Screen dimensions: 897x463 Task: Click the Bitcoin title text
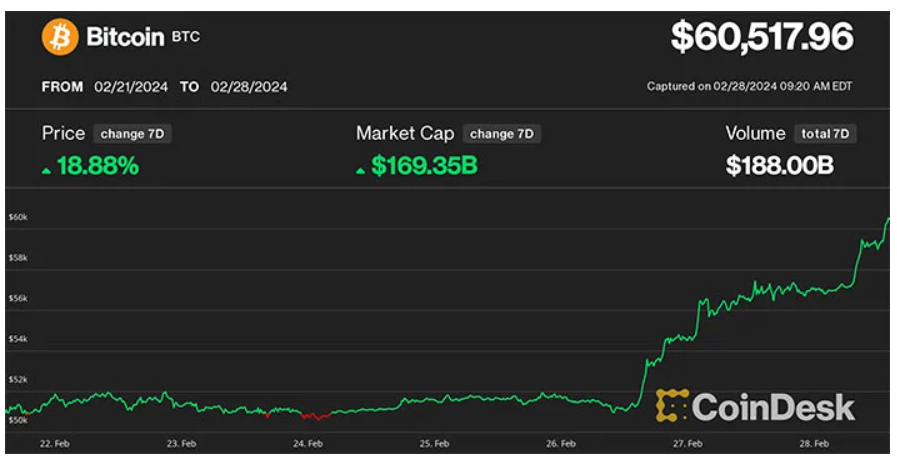tap(125, 37)
